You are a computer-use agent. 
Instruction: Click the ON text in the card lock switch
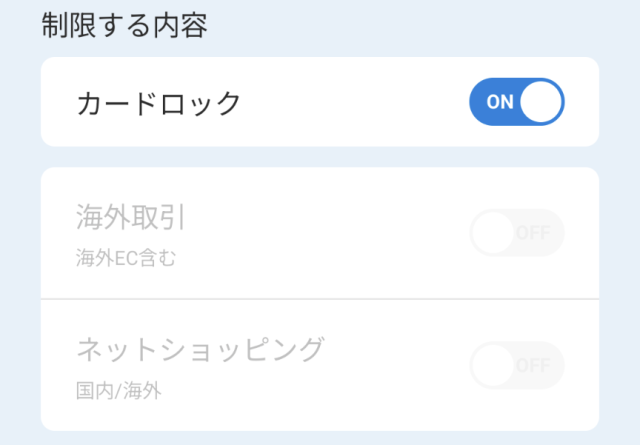499,102
